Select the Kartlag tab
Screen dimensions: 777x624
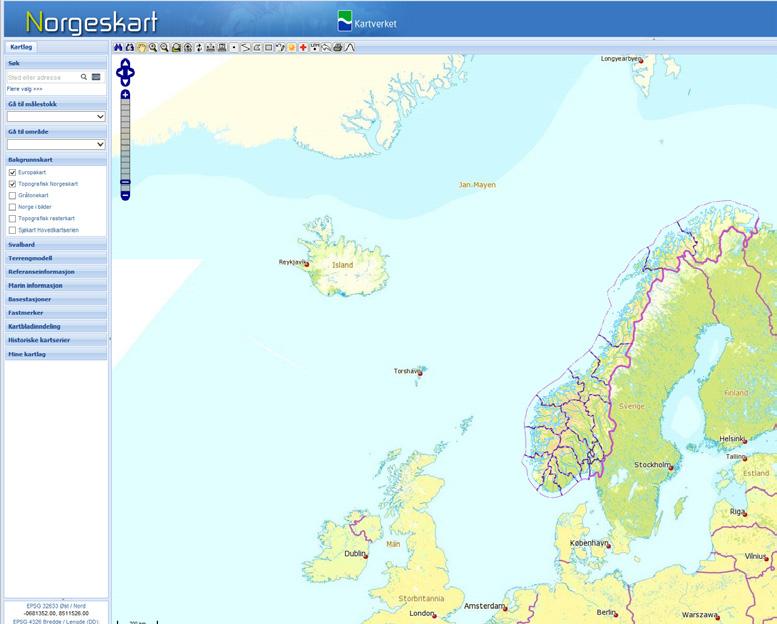[x=21, y=47]
